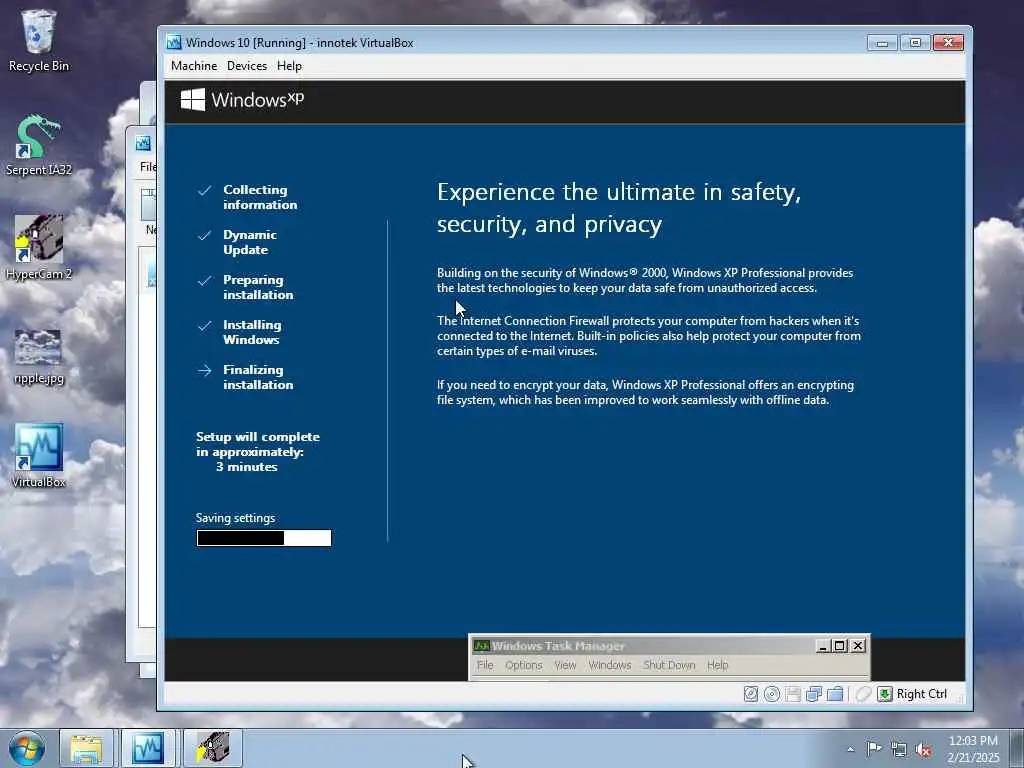This screenshot has width=1024, height=768.
Task: Click the HyperCam taskbar button
Action: 213,748
